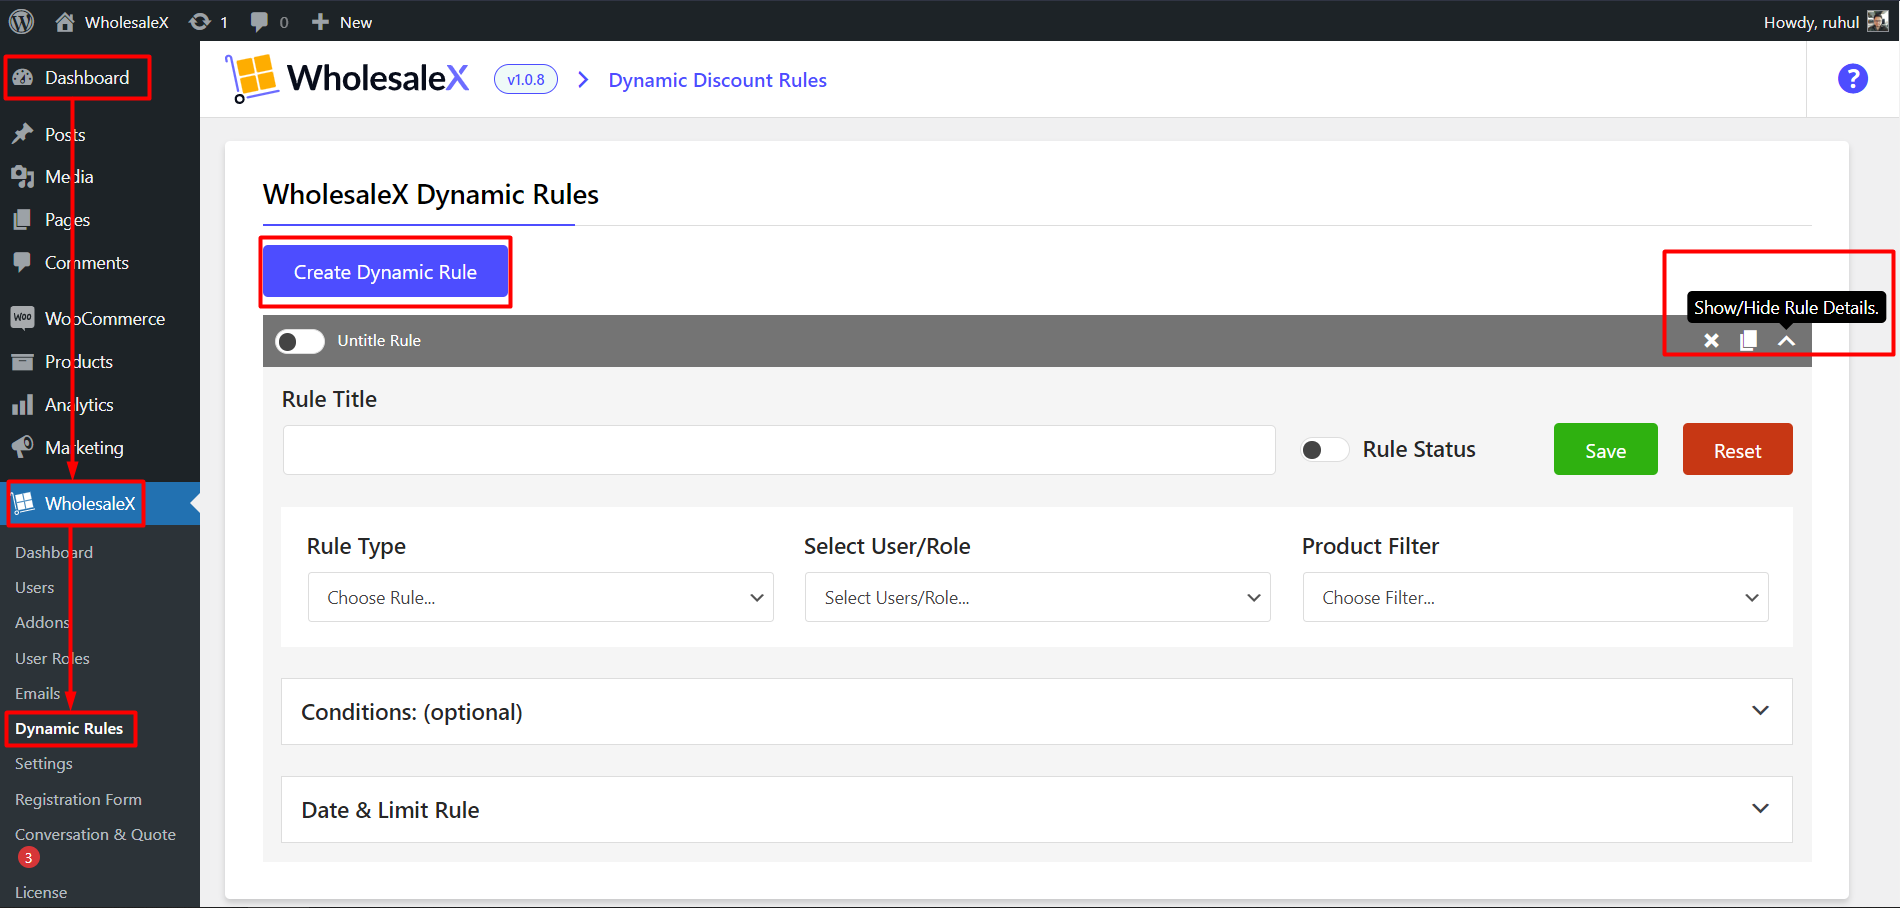Open the Select Users/Role dropdown
Screen dimensions: 1900x908
tap(1037, 597)
